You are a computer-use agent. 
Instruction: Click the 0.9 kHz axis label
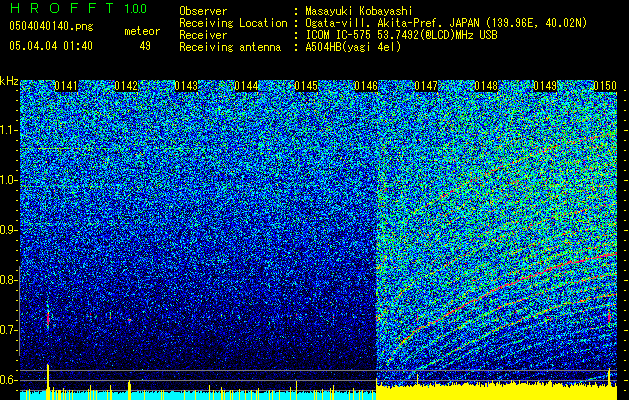tap(9, 230)
